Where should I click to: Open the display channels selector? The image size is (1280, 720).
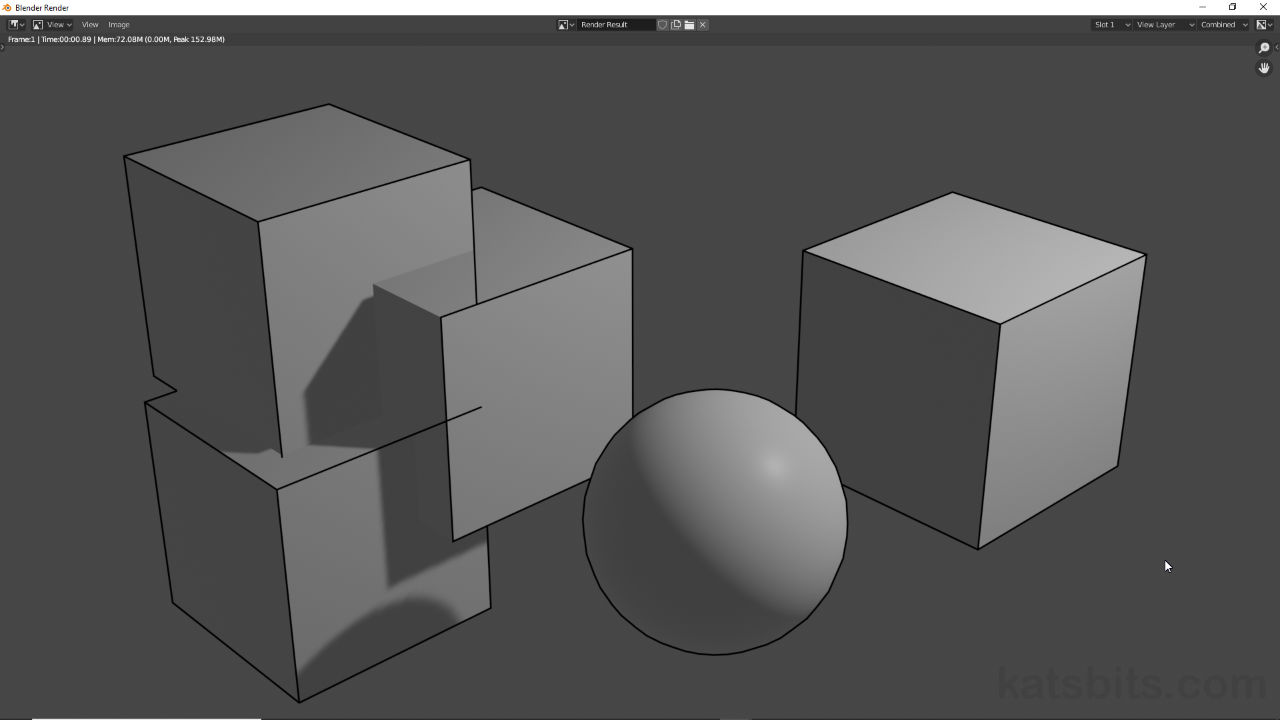point(1264,24)
